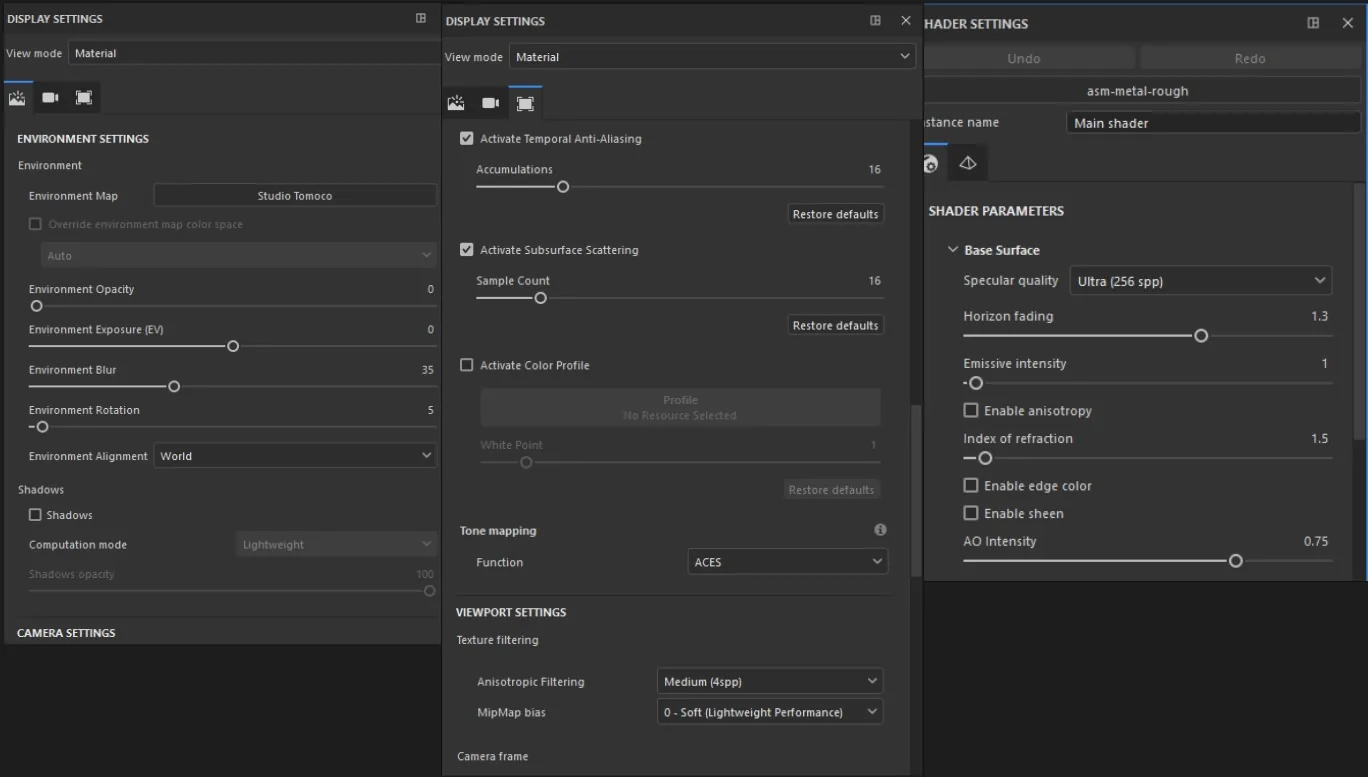Click the Shadows opacity slider handle
Screen dimensions: 1368x777
click(x=430, y=591)
